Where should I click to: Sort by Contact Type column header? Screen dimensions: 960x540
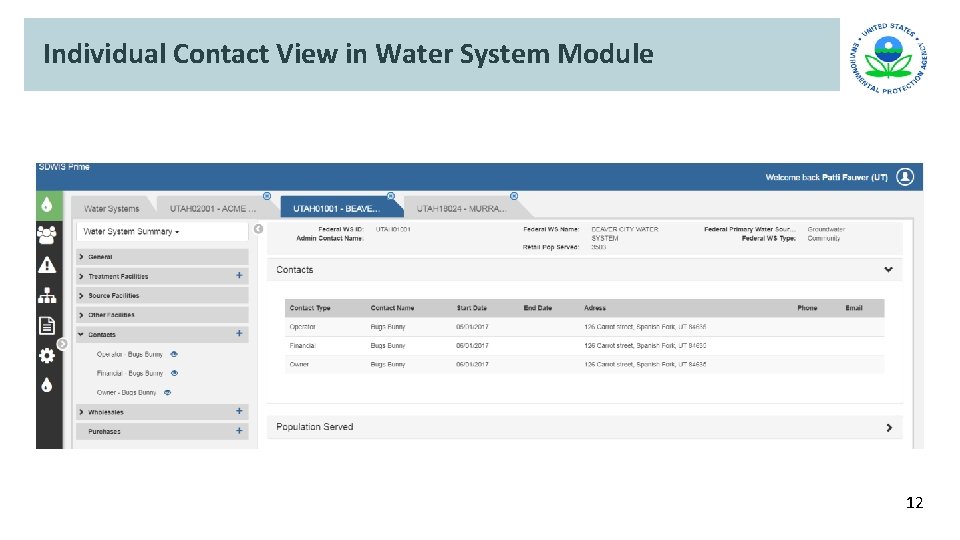[310, 308]
